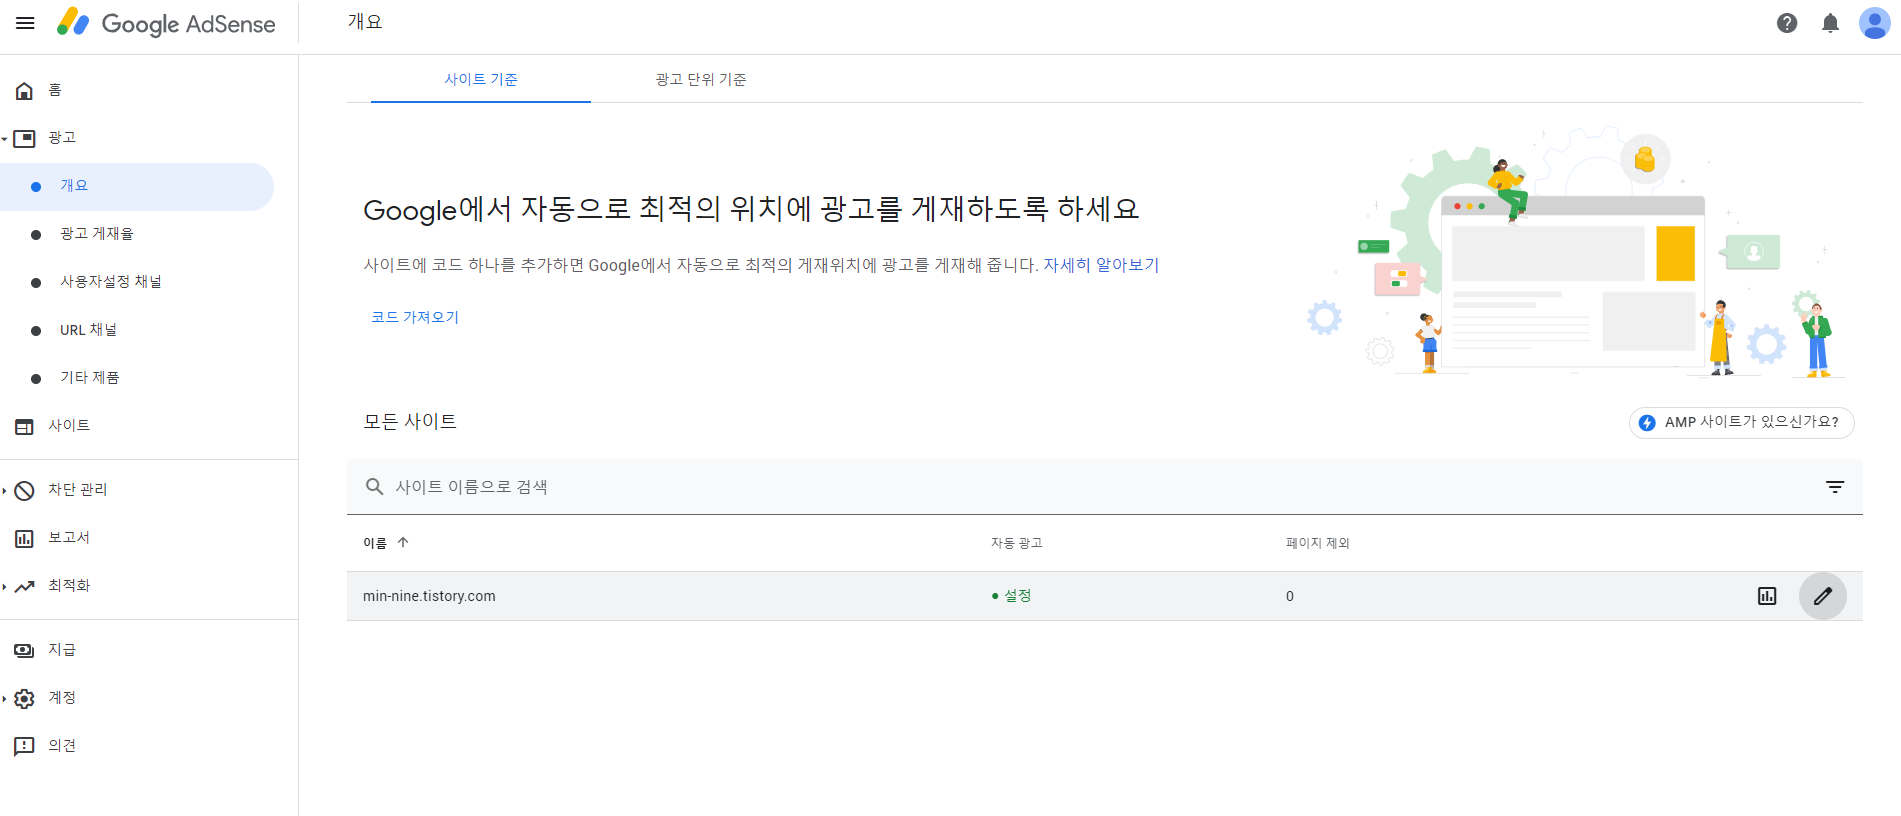Screen dimensions: 1901x816
Task: Open the account profile avatar
Action: coord(1873,23)
